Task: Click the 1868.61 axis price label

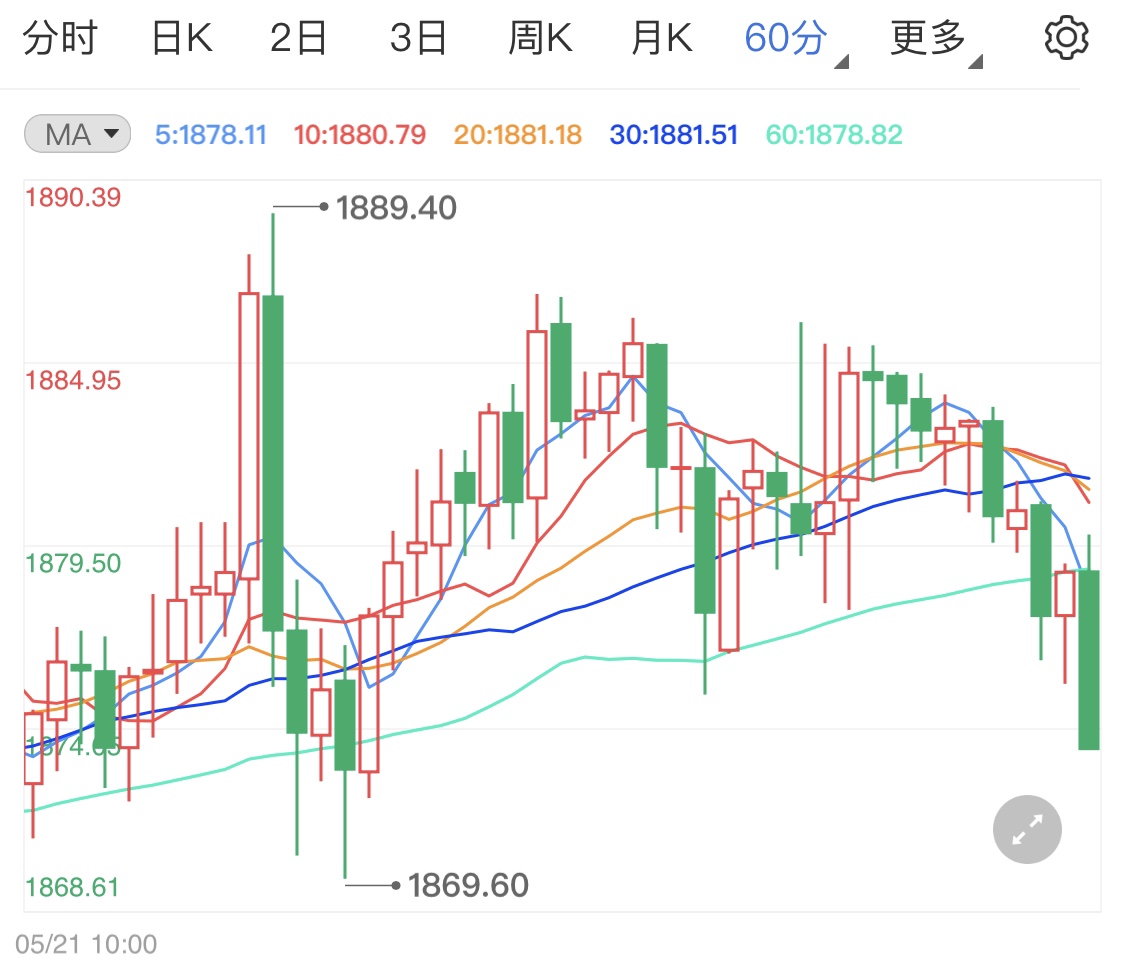Action: click(72, 887)
